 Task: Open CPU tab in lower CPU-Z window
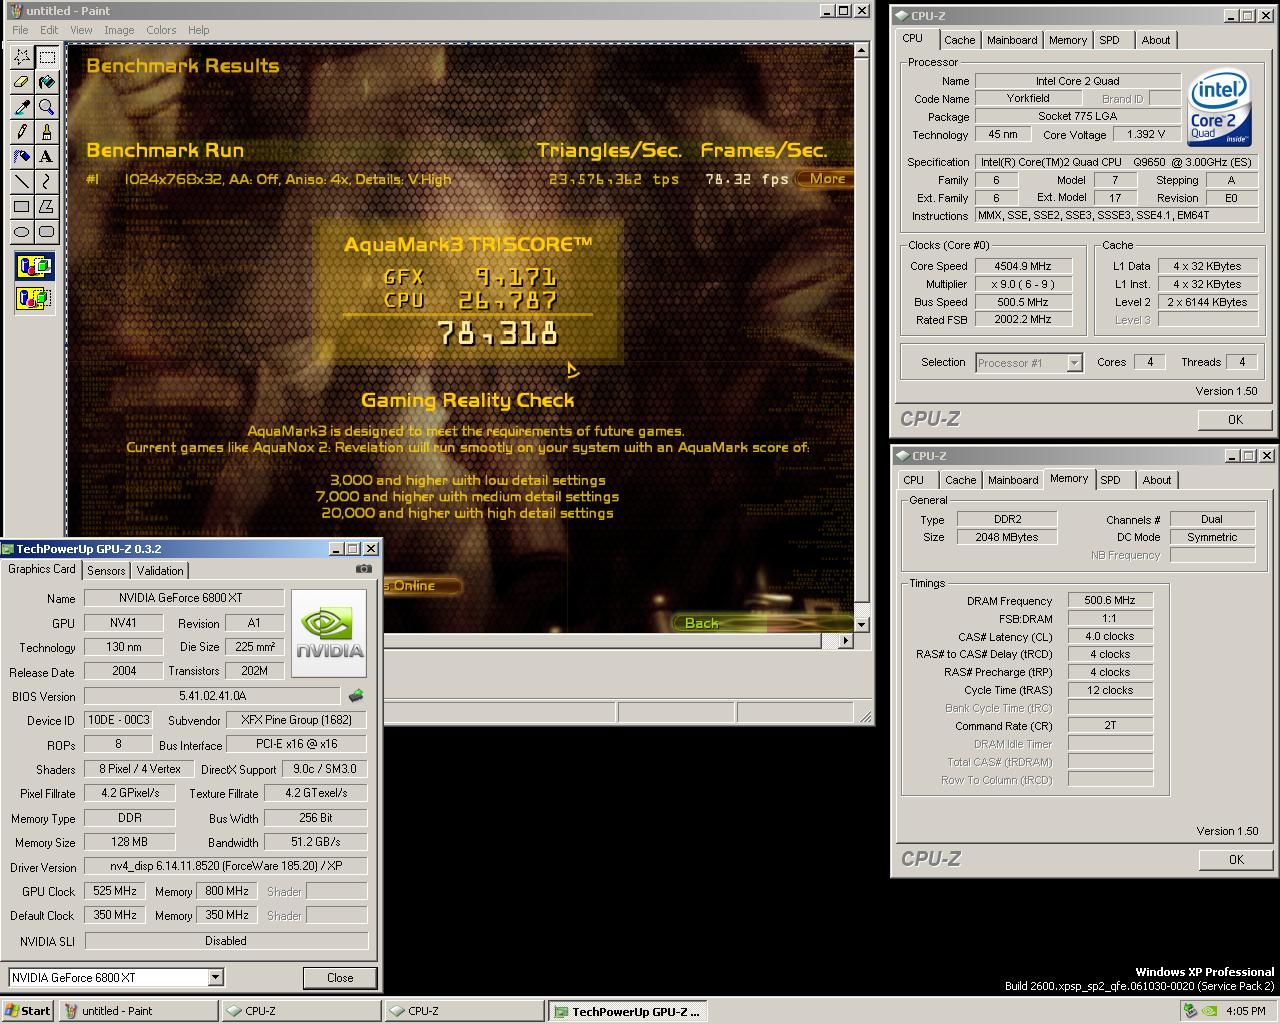point(914,480)
